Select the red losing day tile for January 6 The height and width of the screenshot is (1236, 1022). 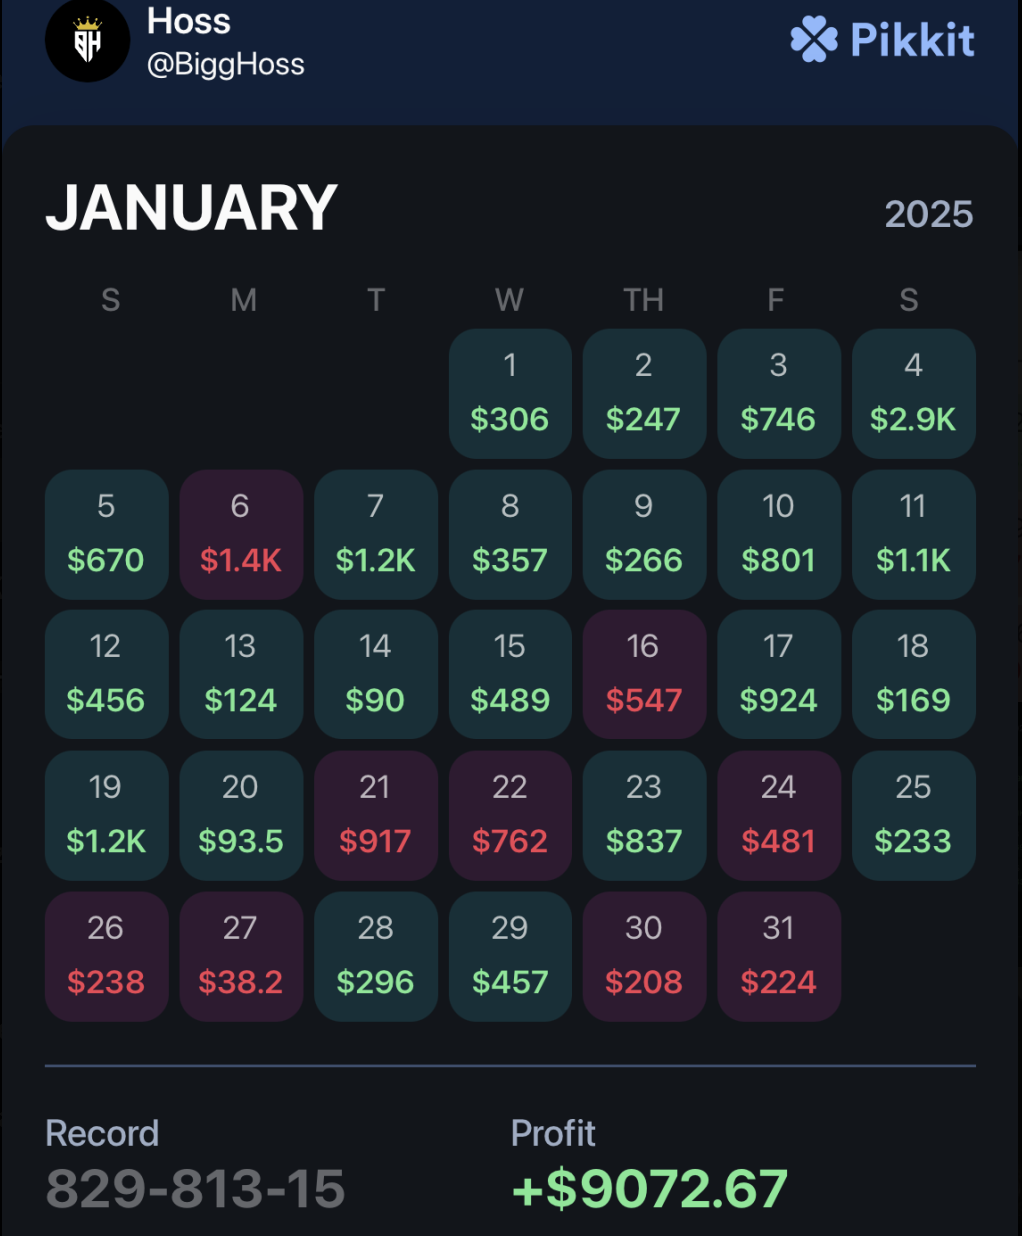tap(240, 534)
